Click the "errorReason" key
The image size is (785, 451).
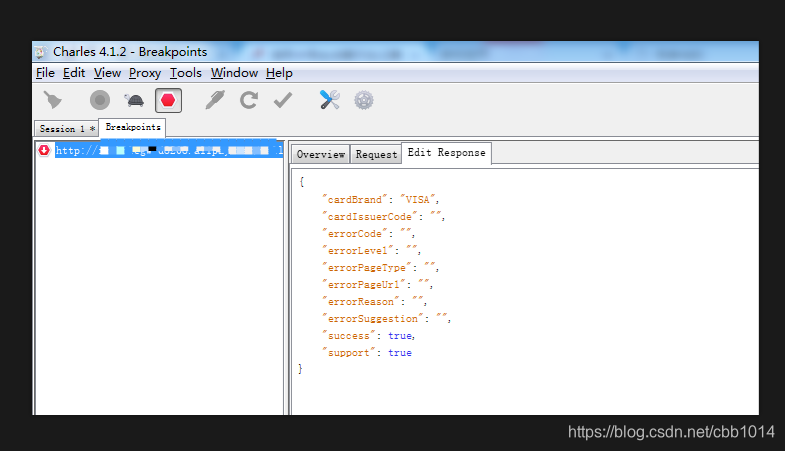click(x=361, y=302)
